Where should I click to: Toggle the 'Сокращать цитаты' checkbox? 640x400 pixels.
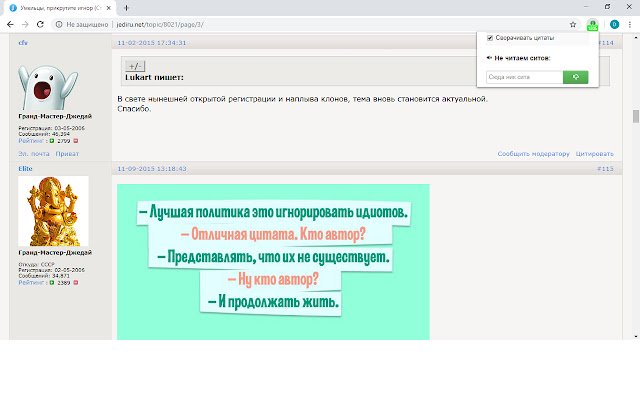[490, 38]
